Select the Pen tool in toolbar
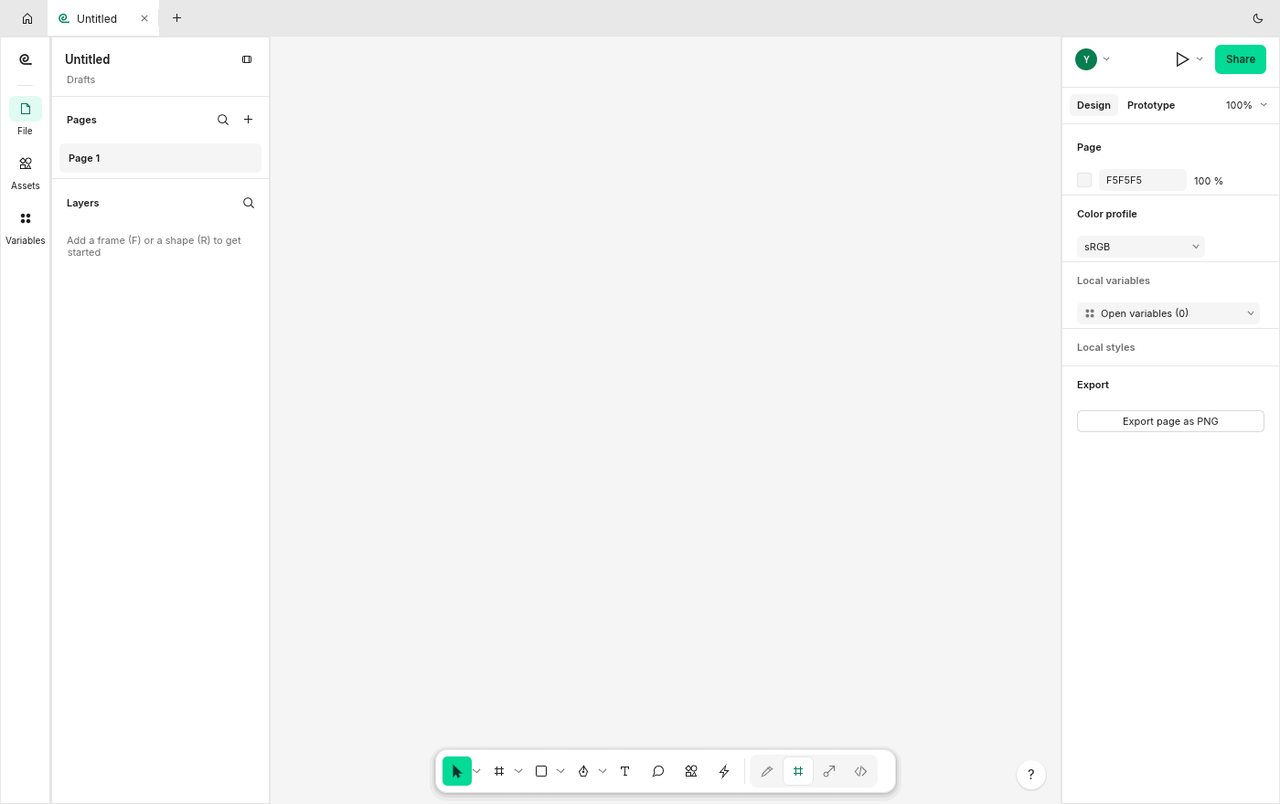The image size is (1280, 804). pos(583,771)
